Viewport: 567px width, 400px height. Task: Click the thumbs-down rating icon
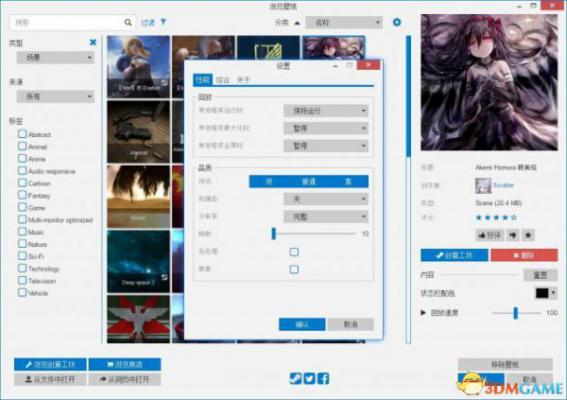pos(513,235)
